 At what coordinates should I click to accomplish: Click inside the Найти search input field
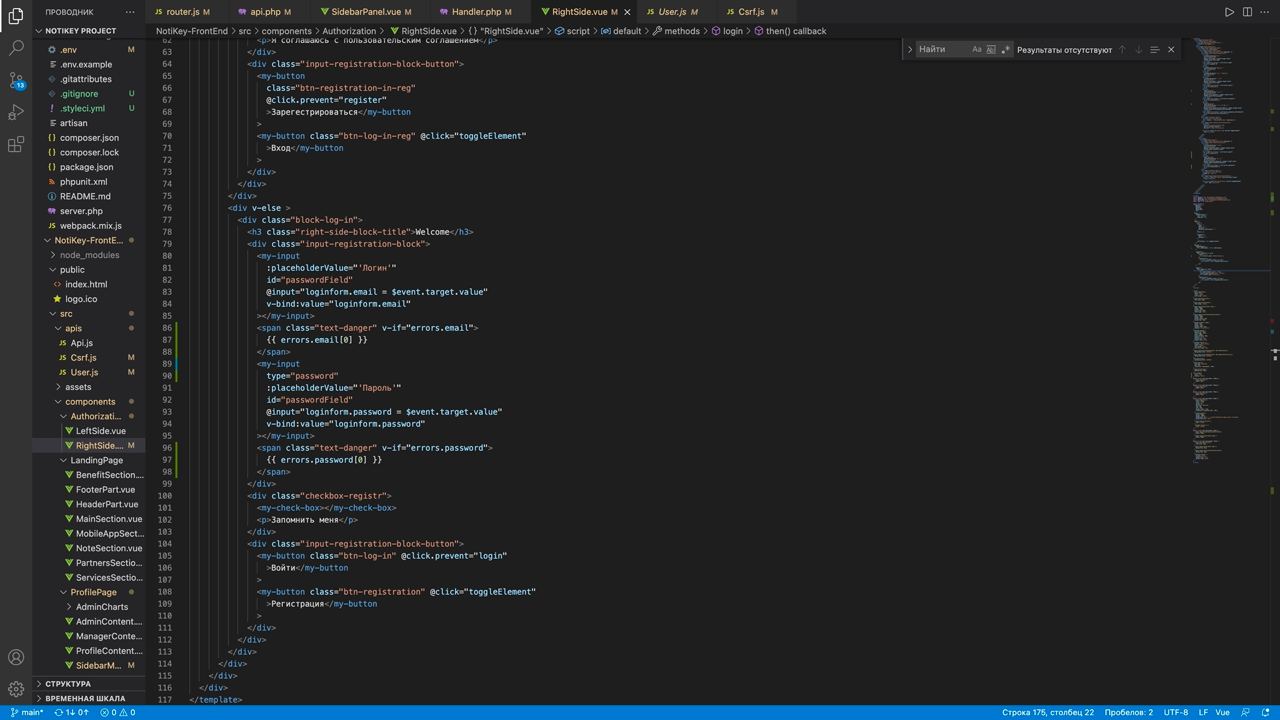point(942,49)
